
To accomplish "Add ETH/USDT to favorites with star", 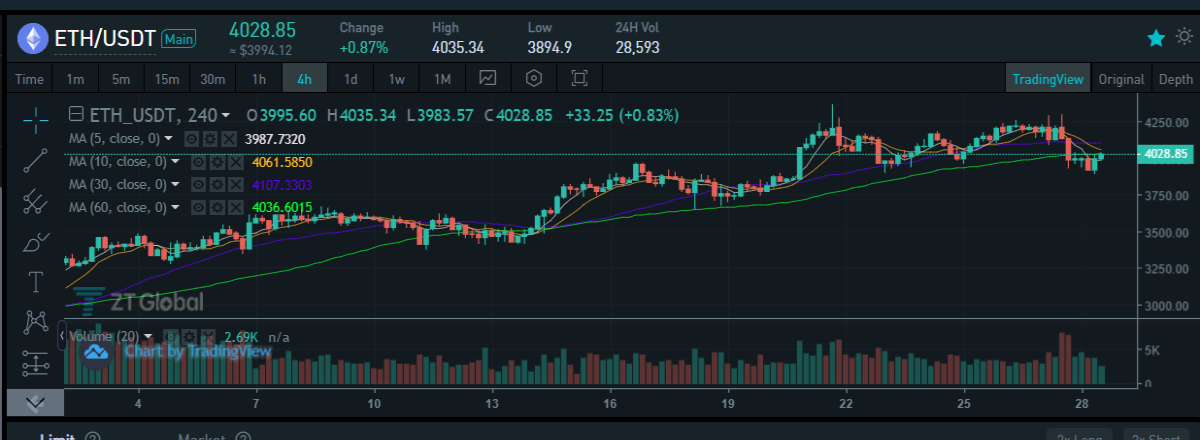I will (x=1156, y=38).
